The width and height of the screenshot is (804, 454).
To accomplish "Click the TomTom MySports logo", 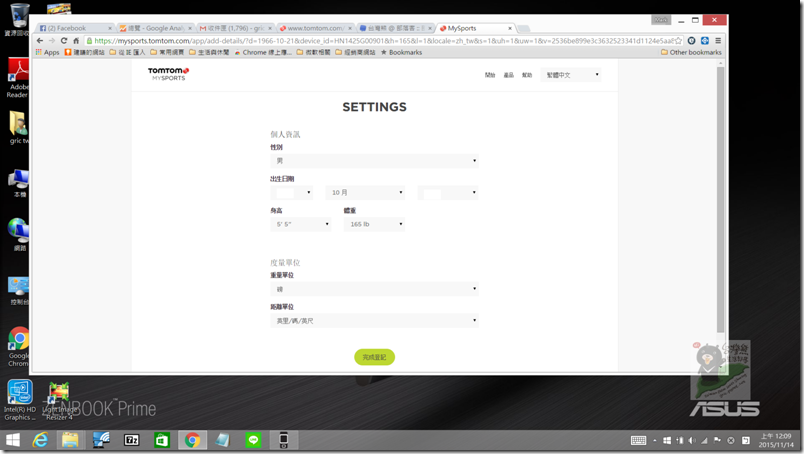I will [x=169, y=74].
